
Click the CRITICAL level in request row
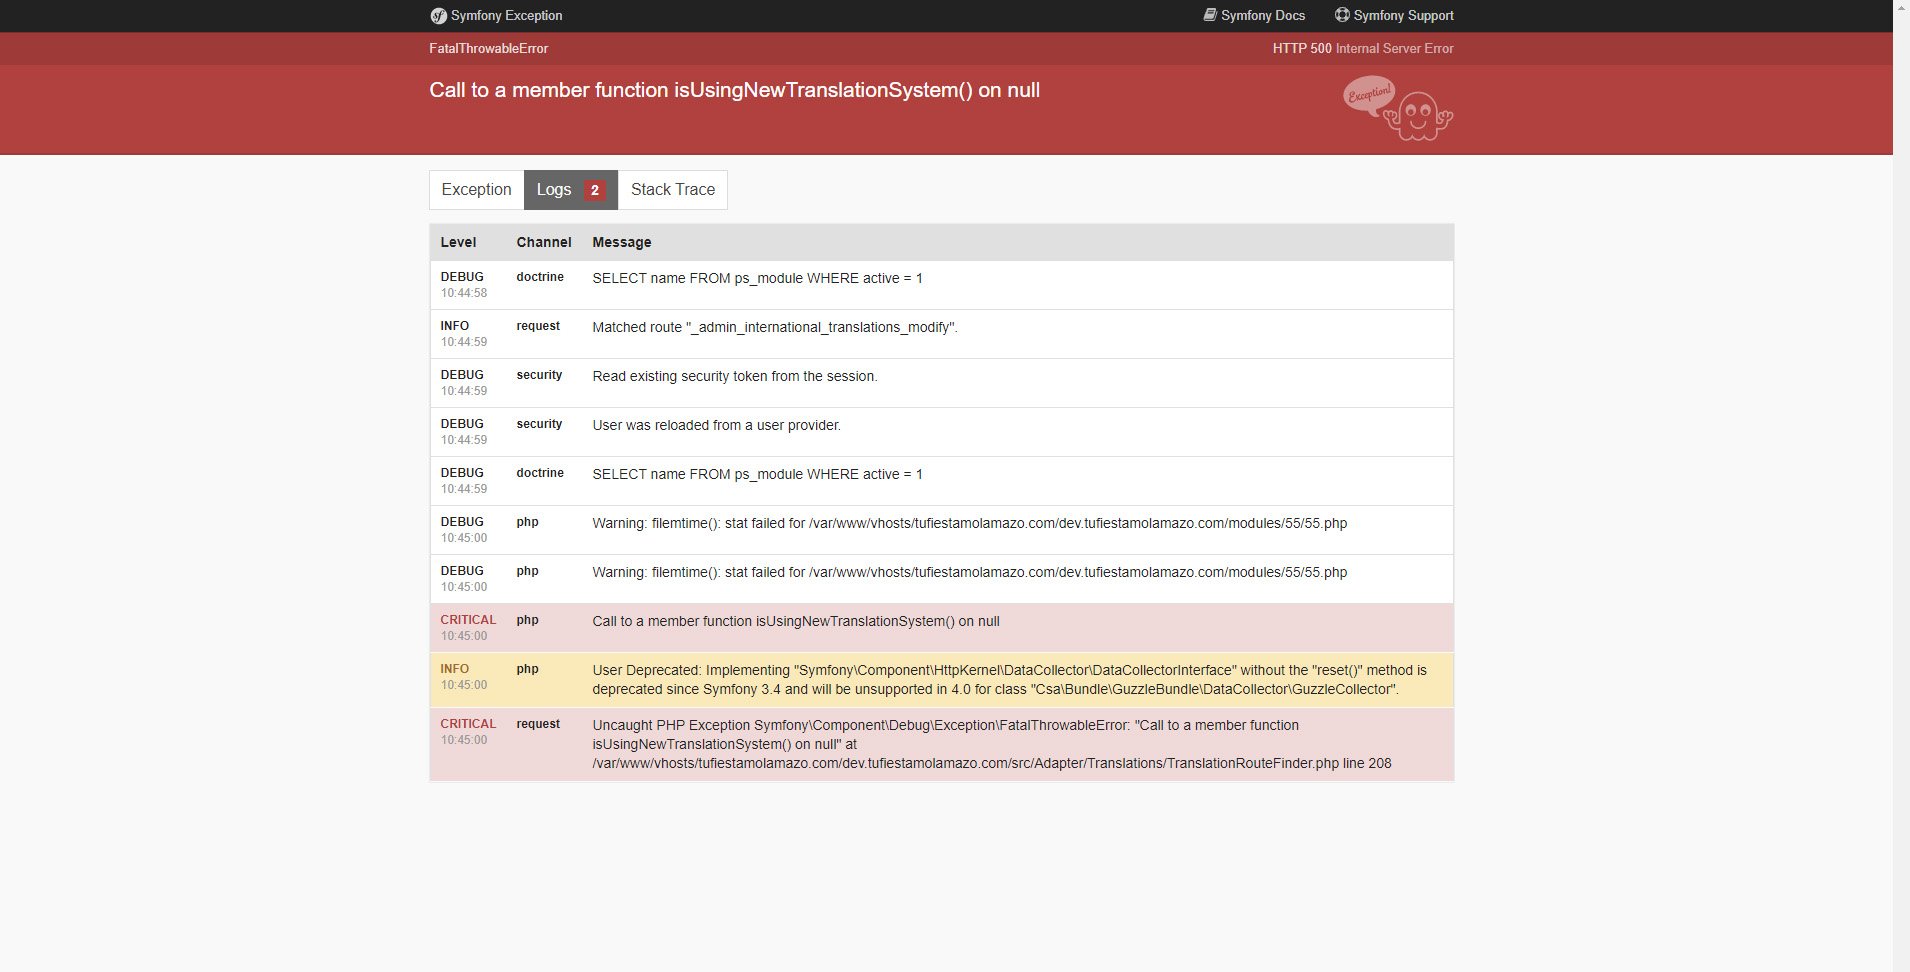[x=468, y=724]
